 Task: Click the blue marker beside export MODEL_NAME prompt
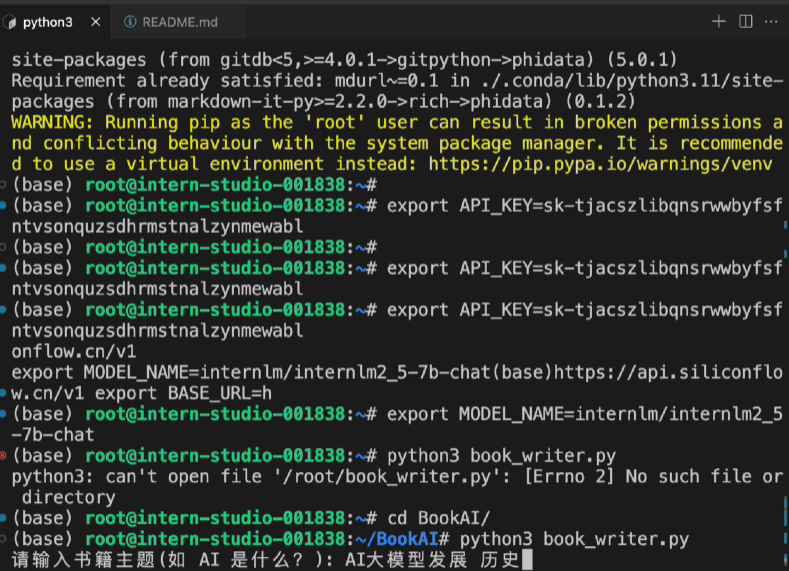pyautogui.click(x=3, y=414)
